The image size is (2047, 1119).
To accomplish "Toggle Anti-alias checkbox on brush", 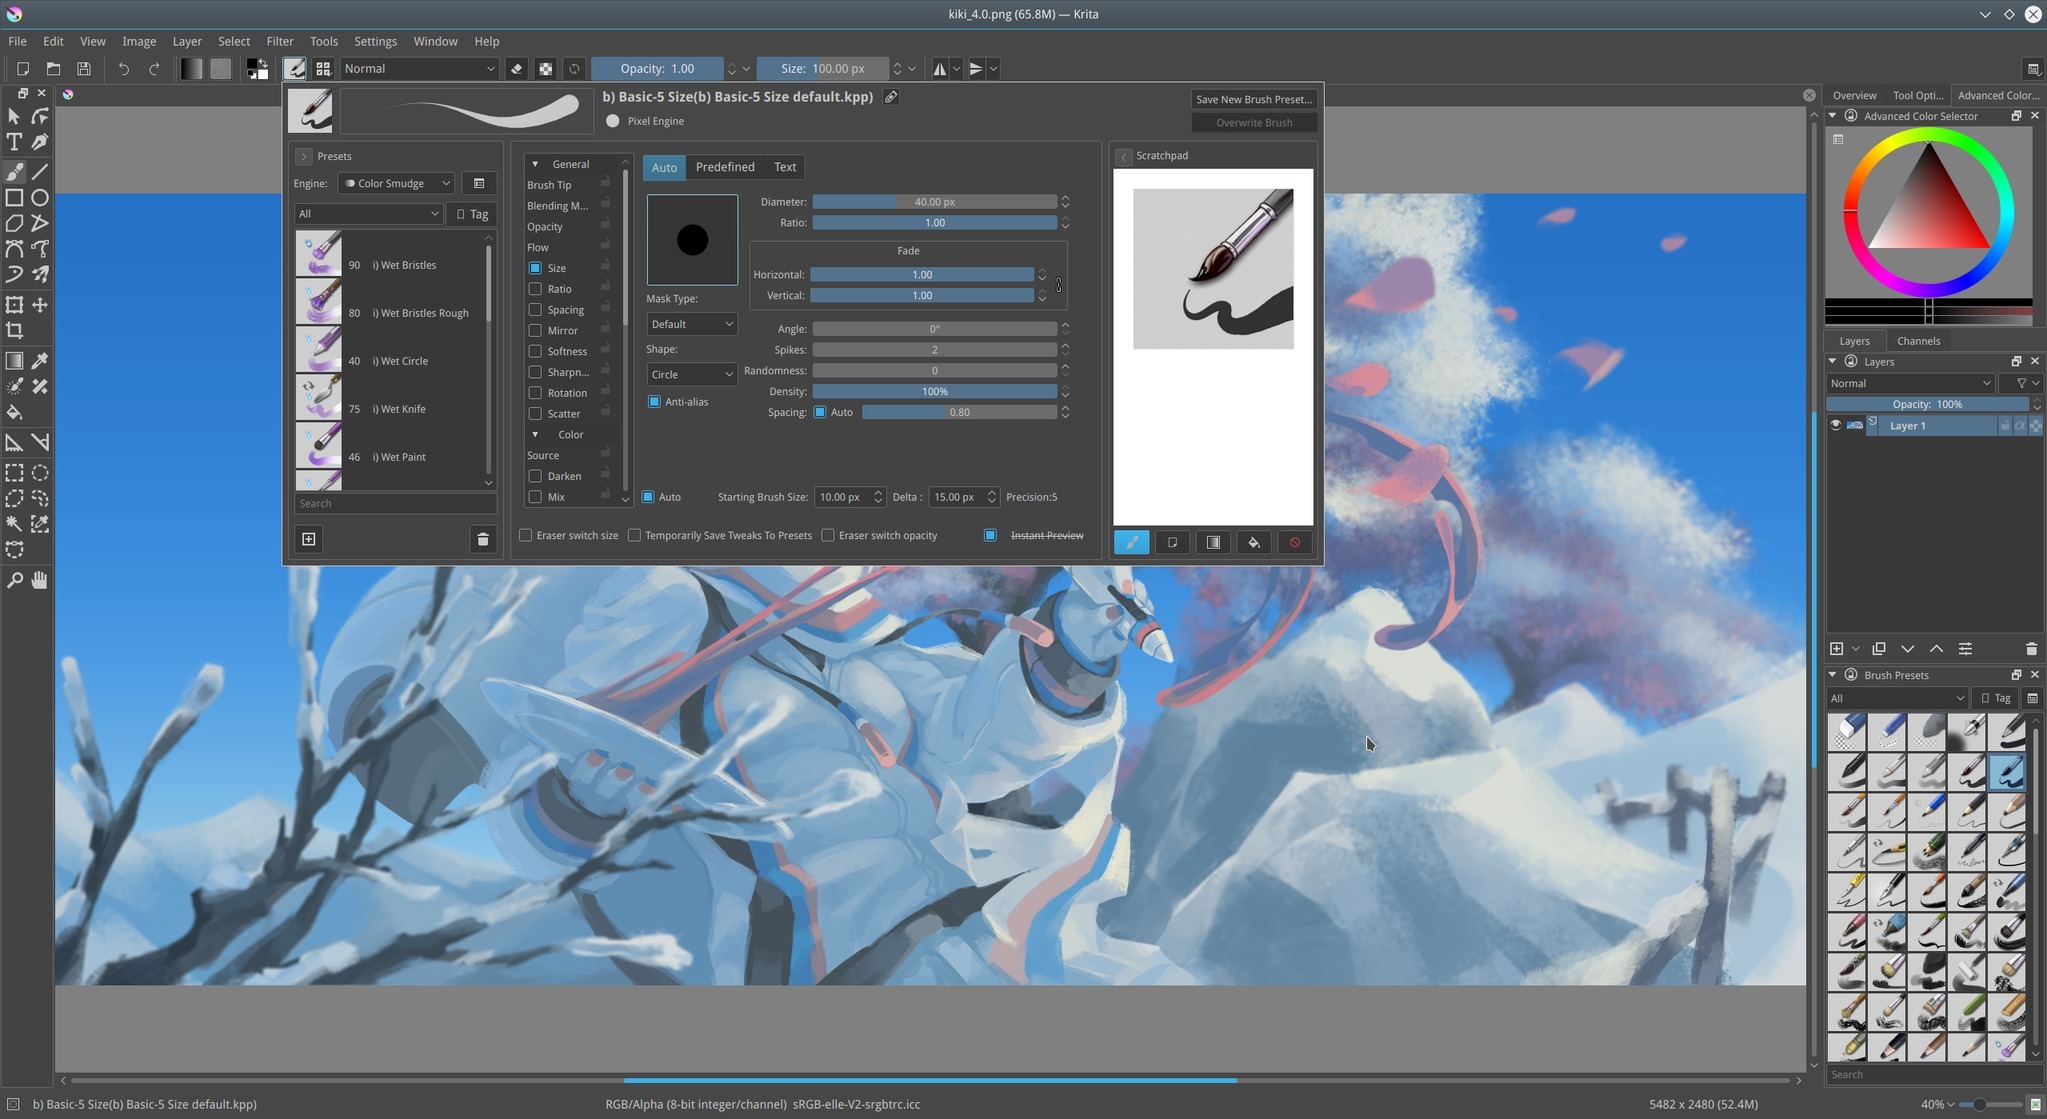I will coord(657,401).
